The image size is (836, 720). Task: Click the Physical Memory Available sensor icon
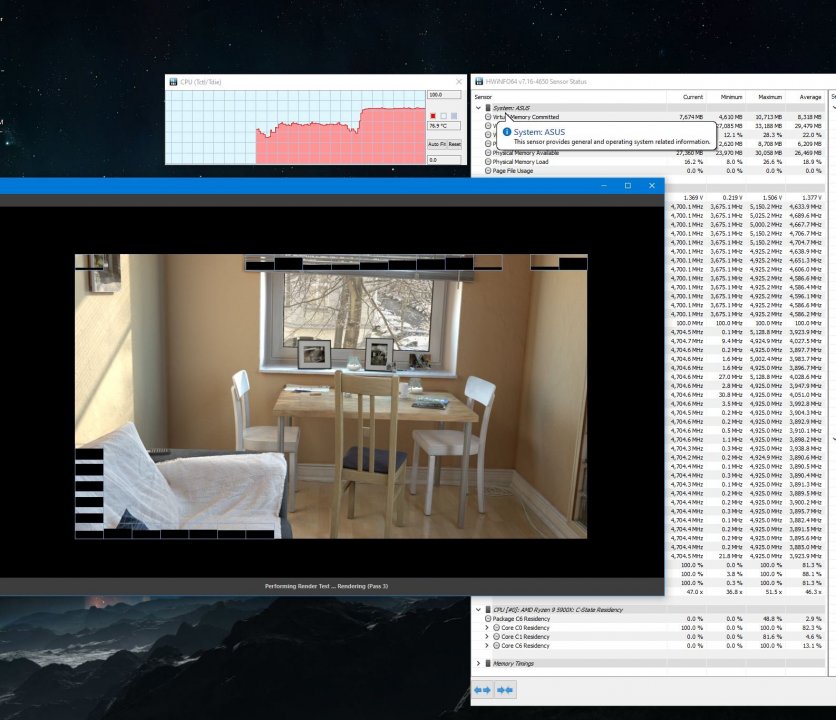click(488, 153)
